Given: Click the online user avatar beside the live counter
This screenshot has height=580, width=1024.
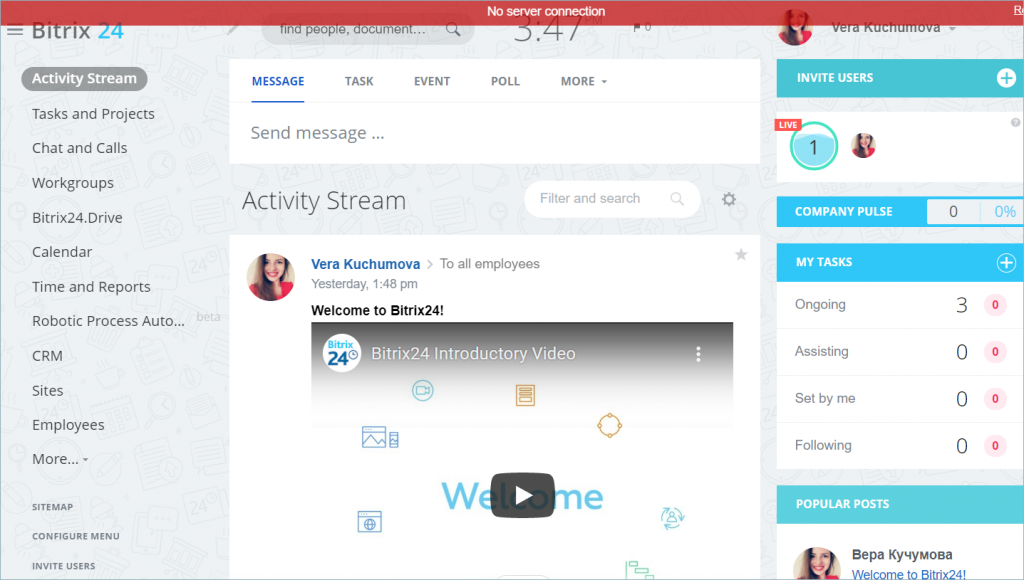Looking at the screenshot, I should coord(863,145).
